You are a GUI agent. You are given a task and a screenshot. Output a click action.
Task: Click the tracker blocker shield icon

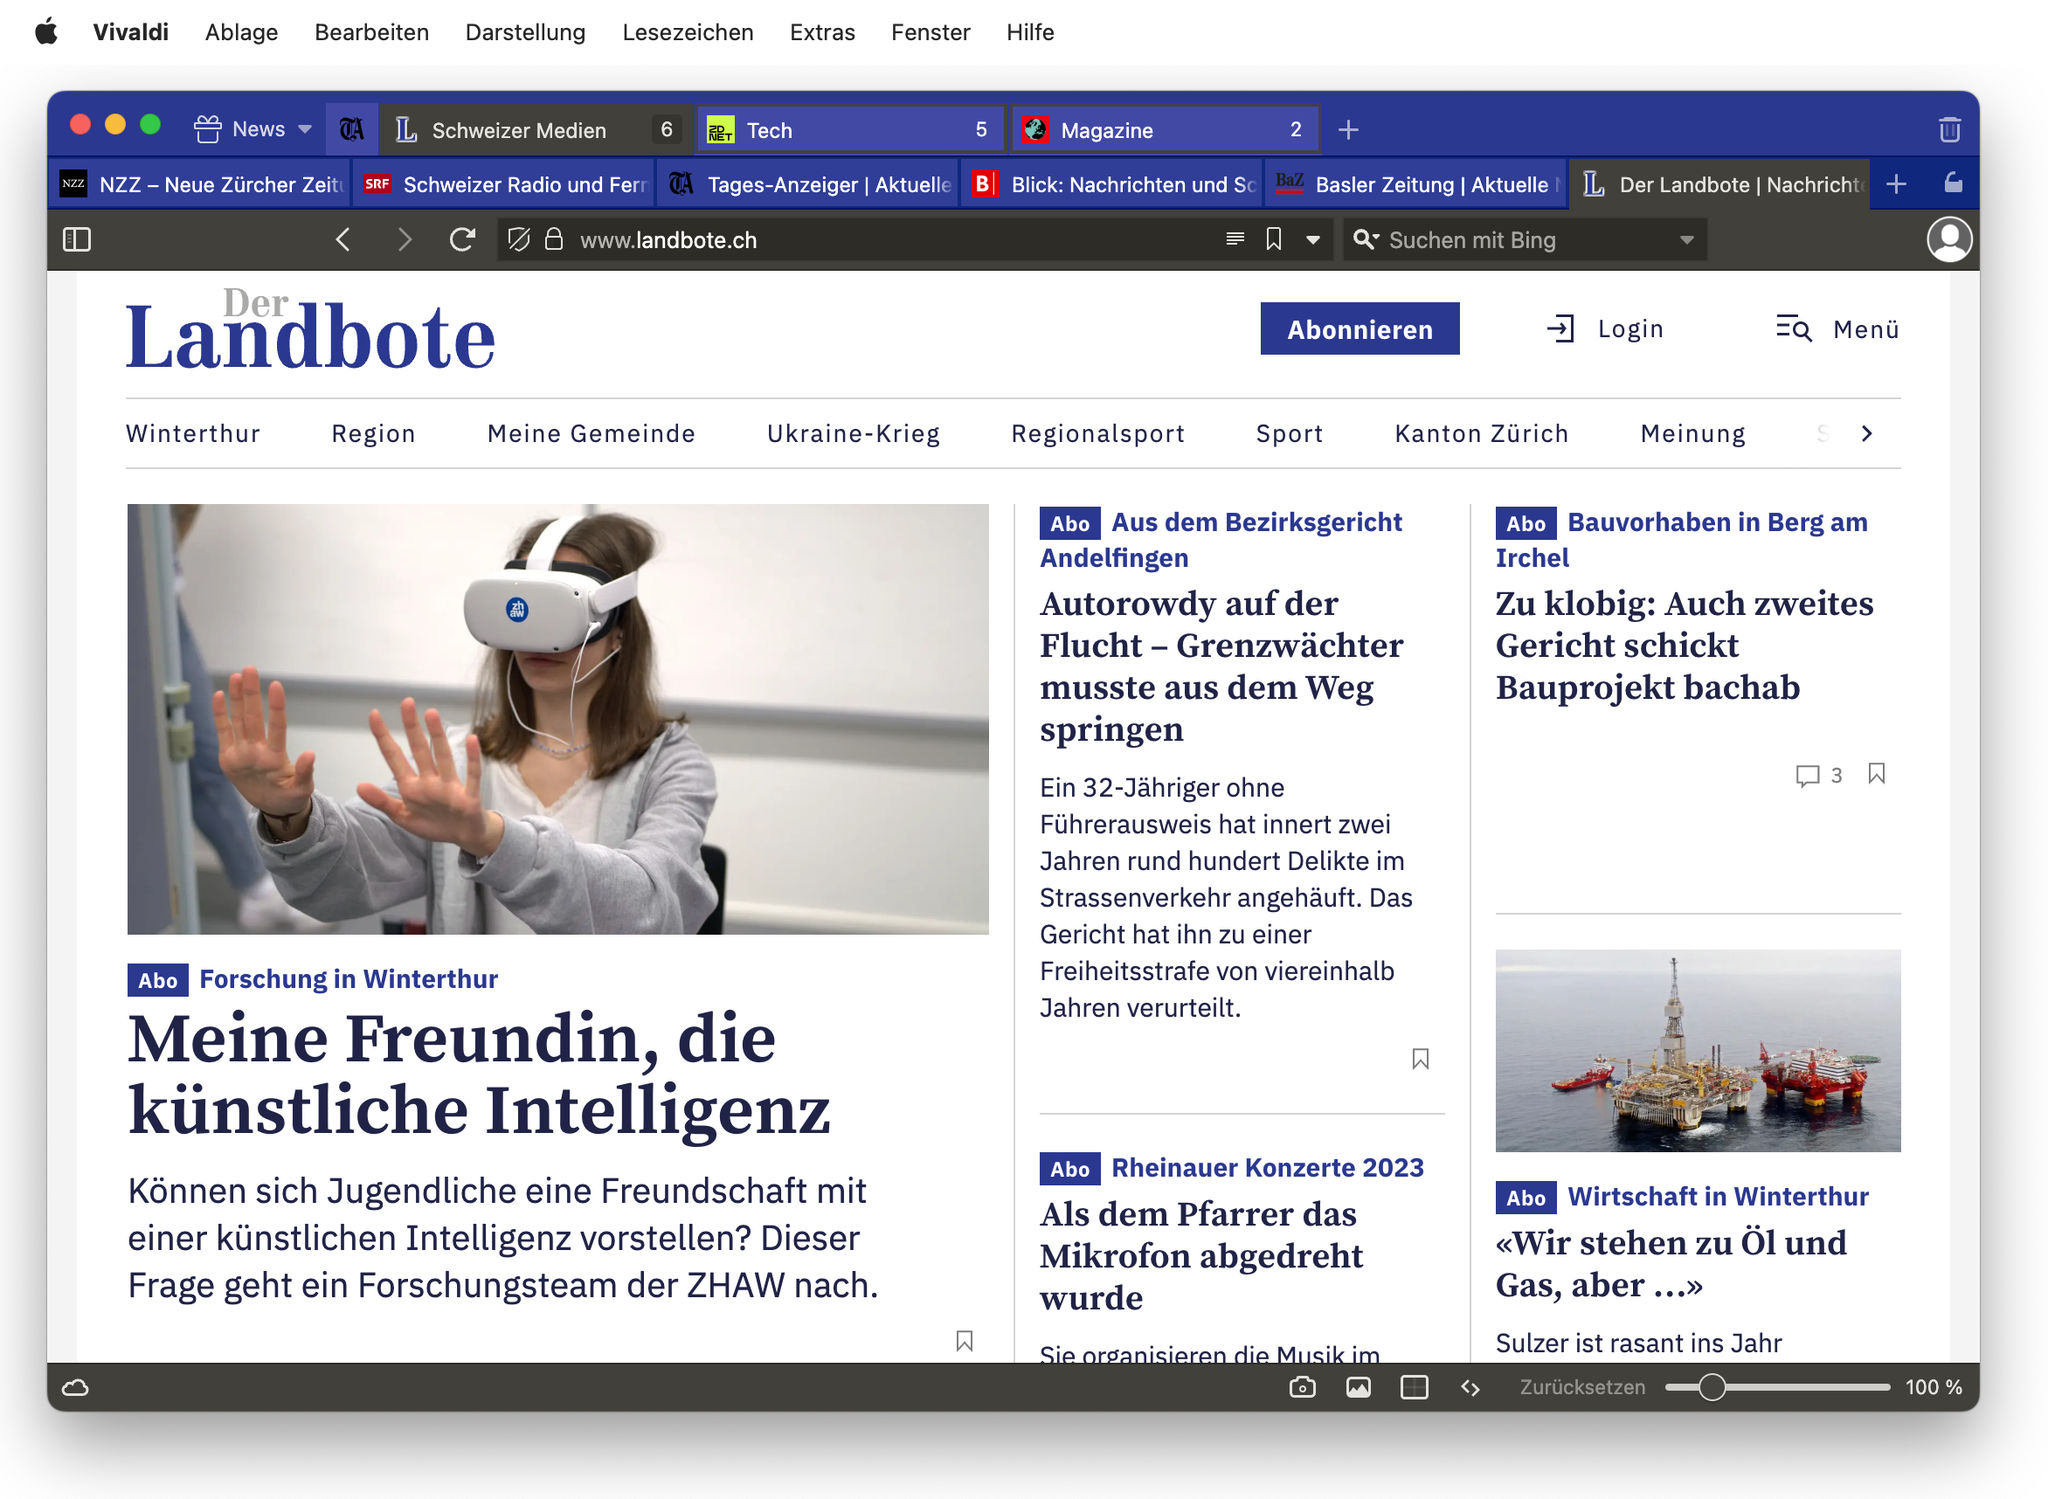518,240
